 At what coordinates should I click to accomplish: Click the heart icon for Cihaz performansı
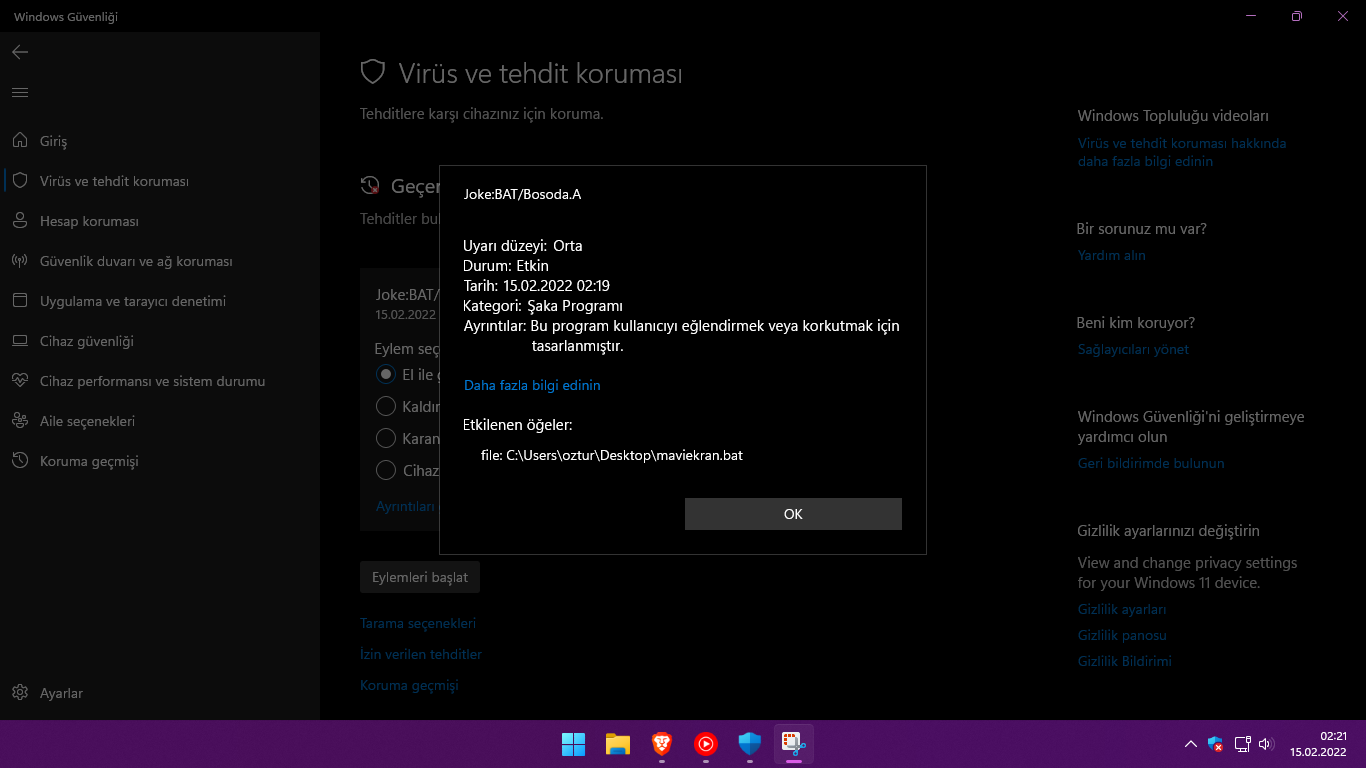(x=20, y=381)
